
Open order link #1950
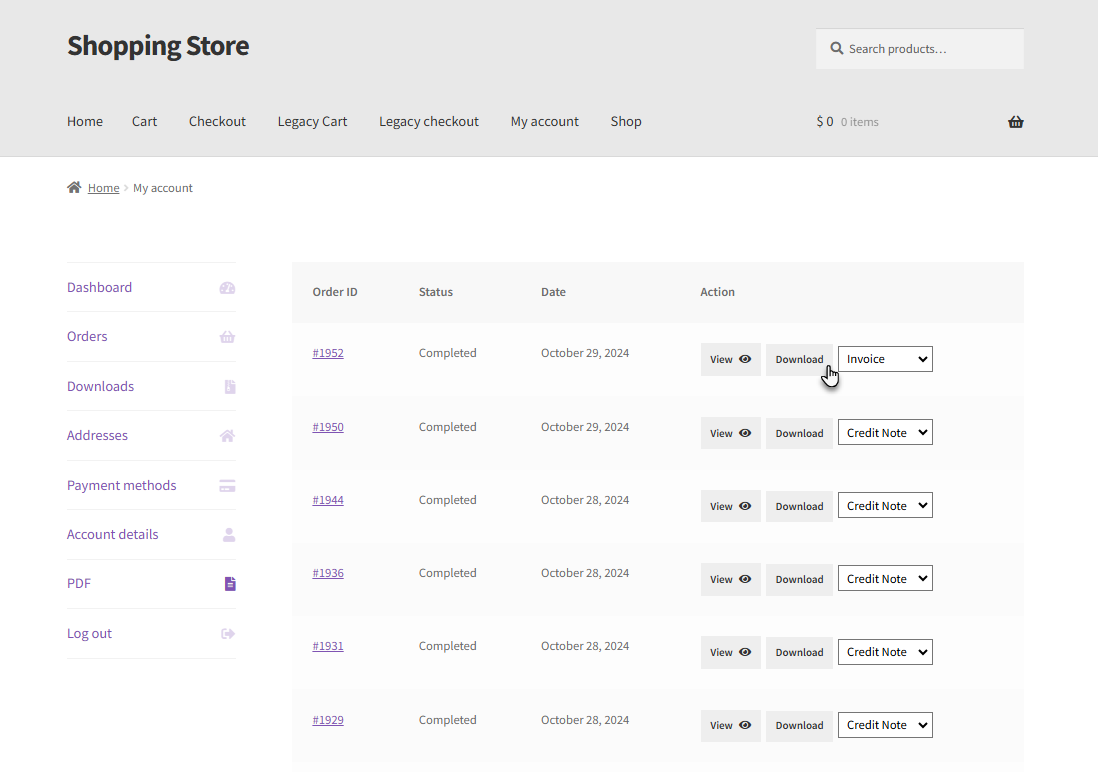point(328,427)
